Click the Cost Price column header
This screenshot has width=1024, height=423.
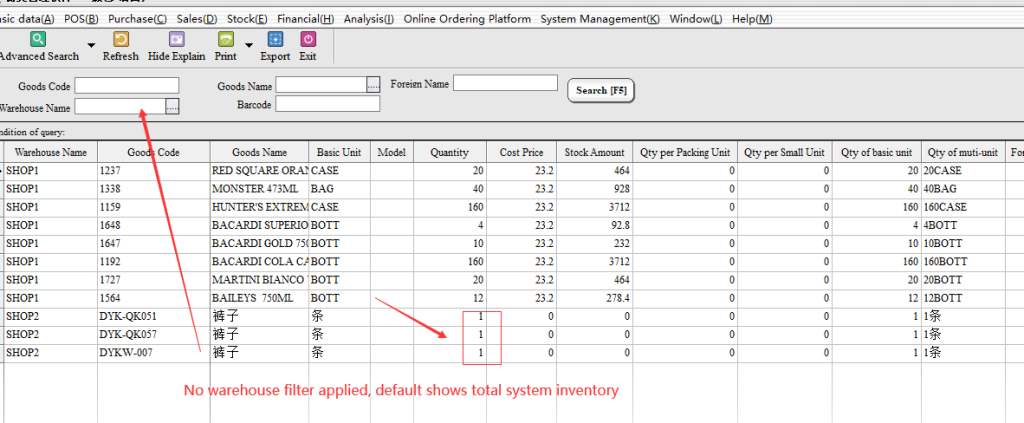(x=521, y=152)
